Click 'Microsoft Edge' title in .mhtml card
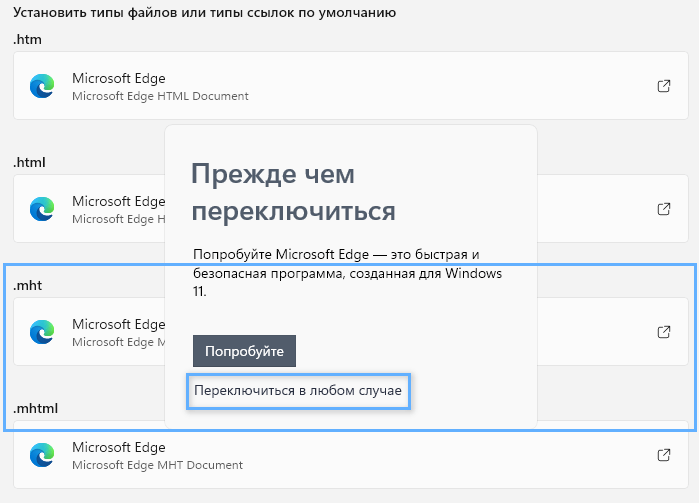 tap(119, 447)
